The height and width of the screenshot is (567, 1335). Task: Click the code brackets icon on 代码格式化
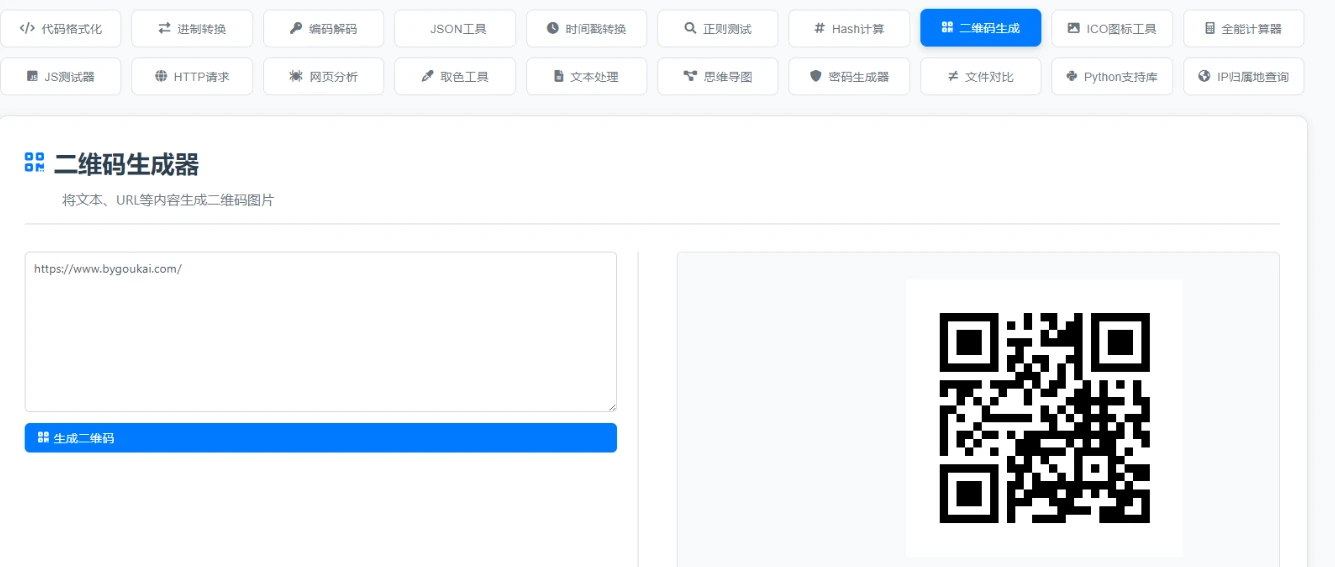pyautogui.click(x=27, y=29)
